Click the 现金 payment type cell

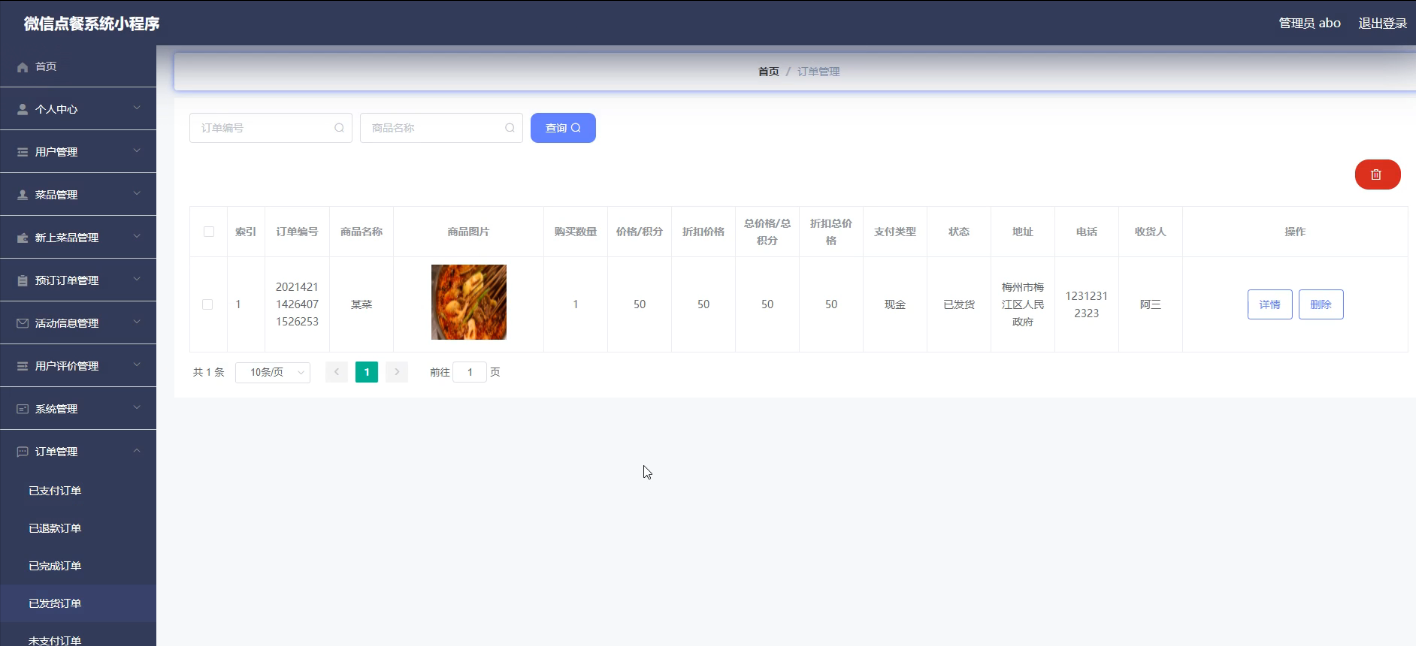[x=895, y=304]
